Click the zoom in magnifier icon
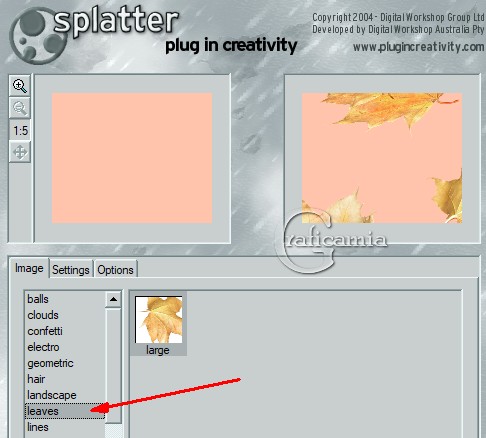Screen dimensions: 486x438 (x=20, y=86)
